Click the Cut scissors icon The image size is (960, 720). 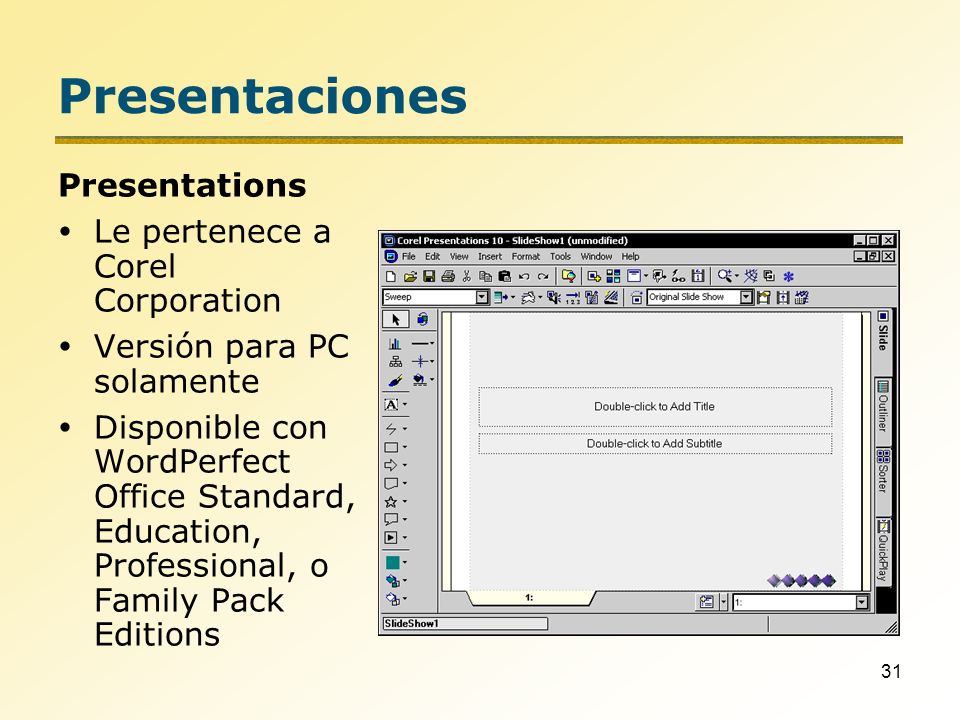(x=467, y=276)
